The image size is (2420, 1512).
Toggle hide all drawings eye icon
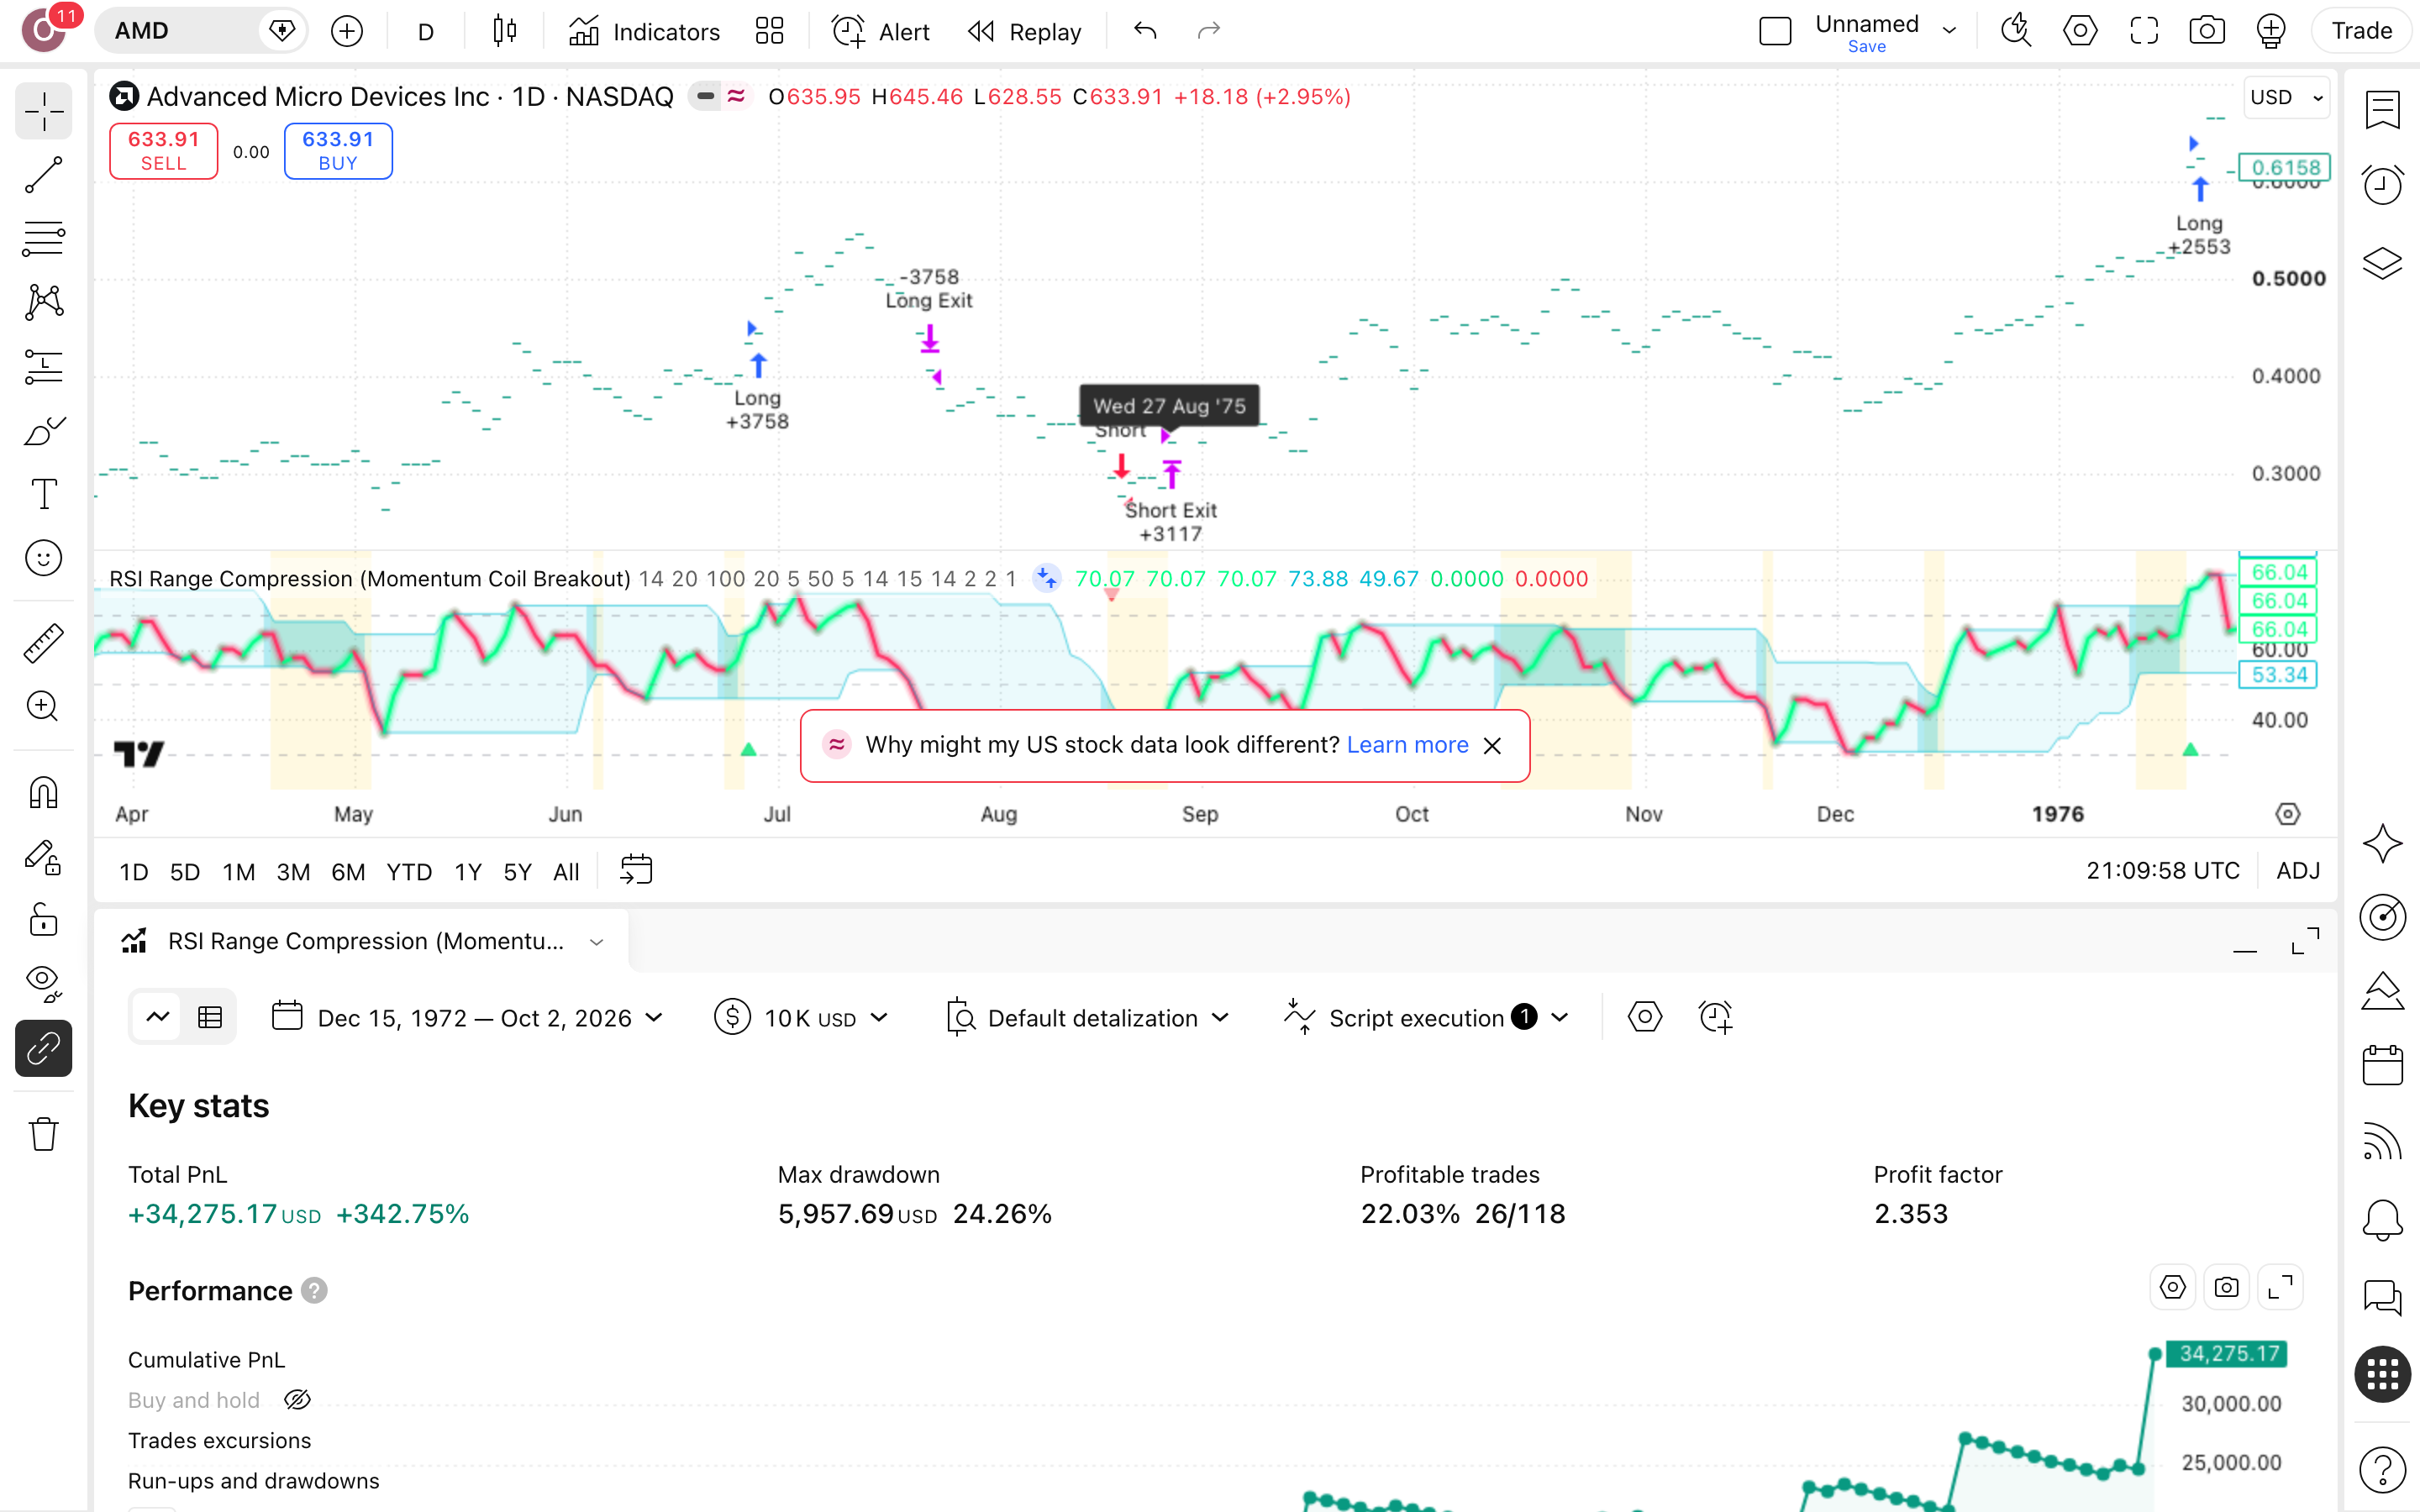43,984
